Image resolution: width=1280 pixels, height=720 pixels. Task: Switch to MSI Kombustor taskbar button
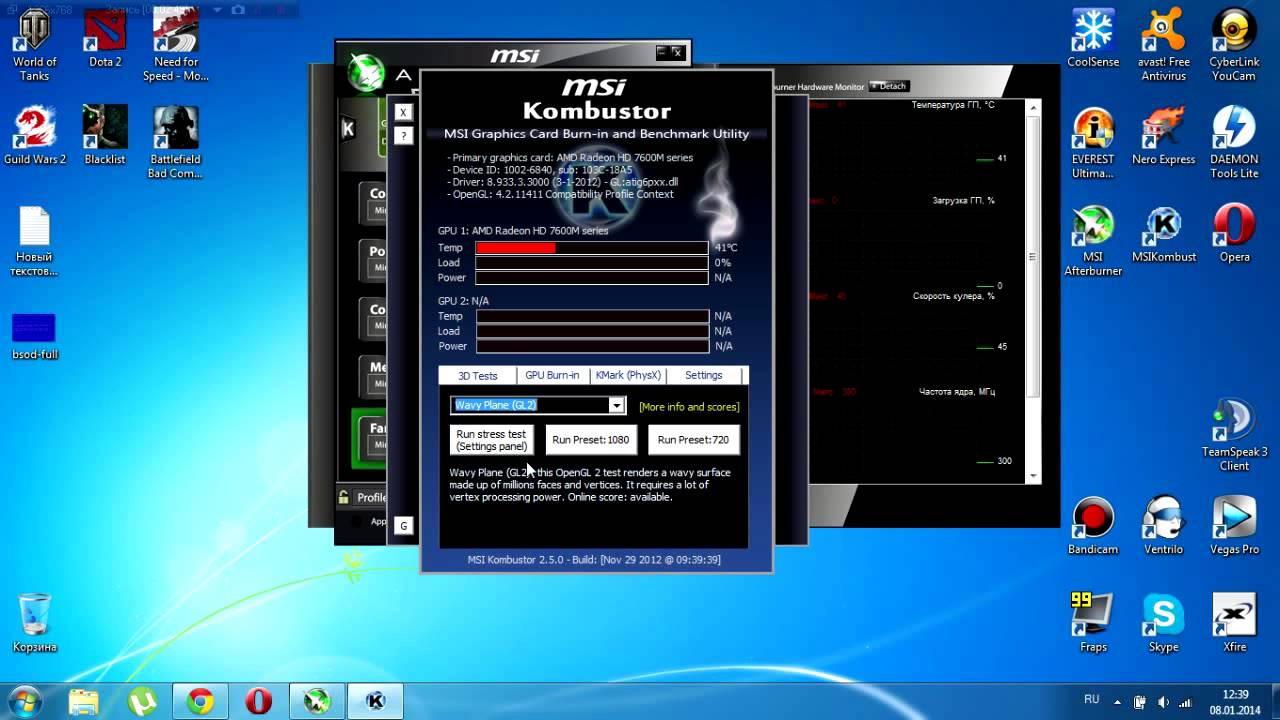pyautogui.click(x=375, y=701)
